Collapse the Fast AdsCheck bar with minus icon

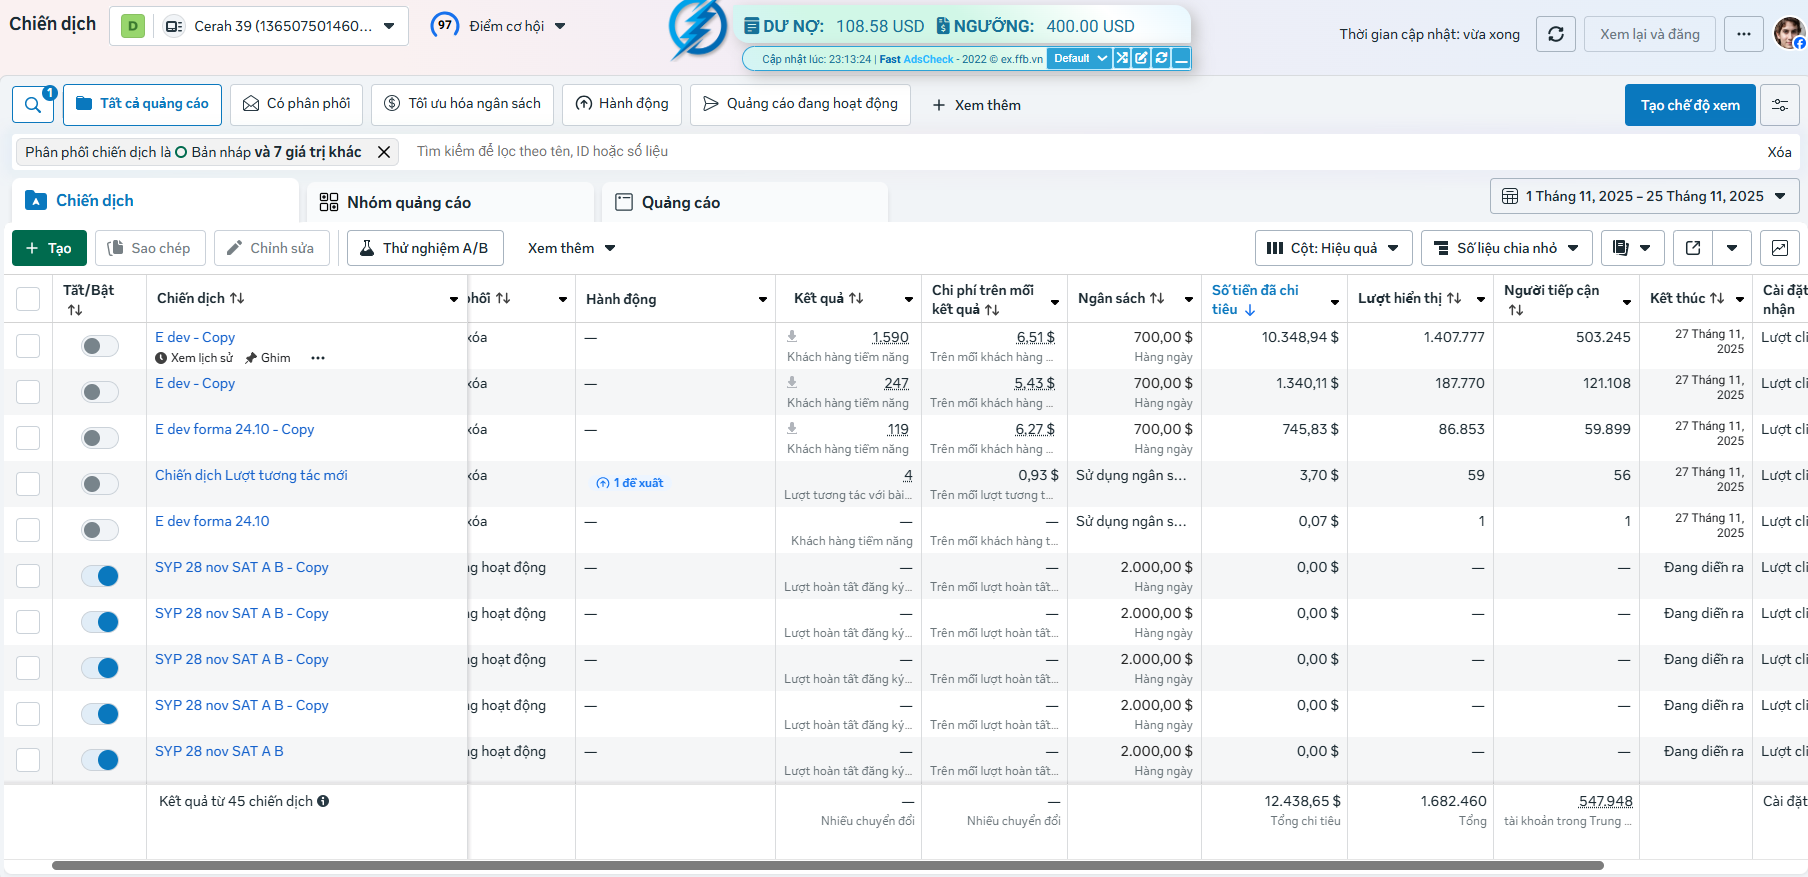1181,59
